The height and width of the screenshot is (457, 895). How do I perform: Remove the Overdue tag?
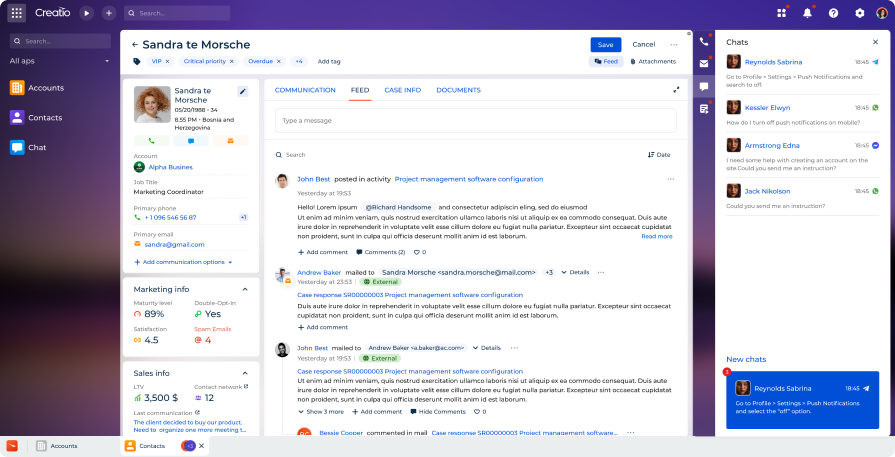coord(279,62)
